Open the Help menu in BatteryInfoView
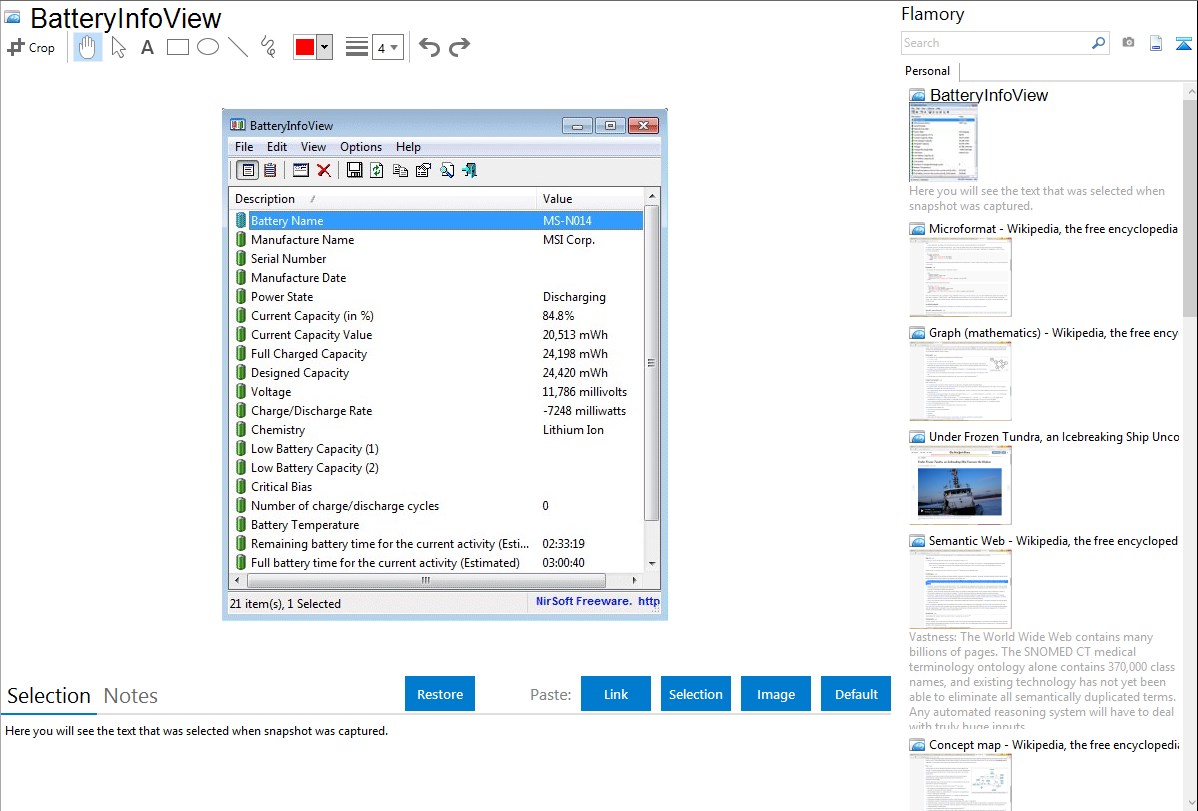 [x=408, y=147]
